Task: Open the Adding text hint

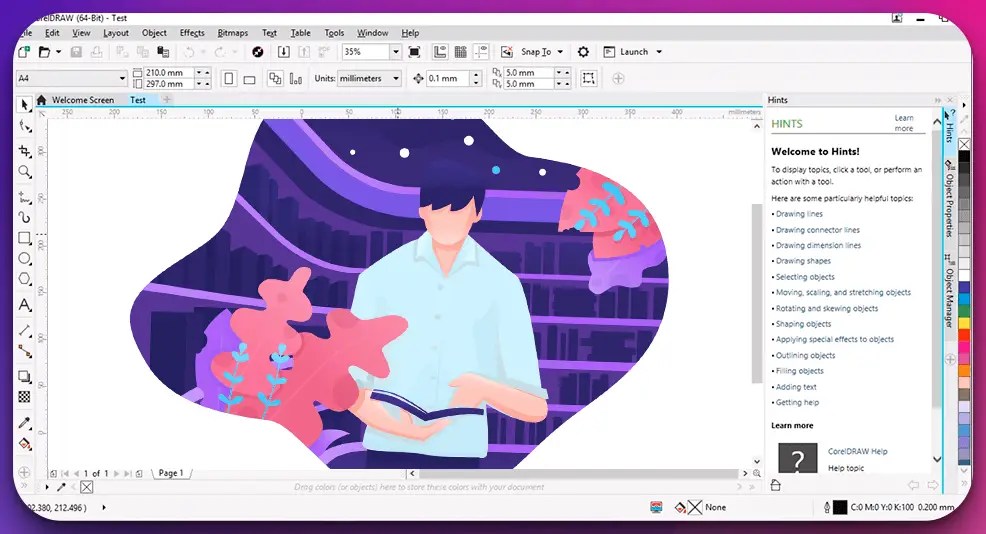Action: (796, 387)
